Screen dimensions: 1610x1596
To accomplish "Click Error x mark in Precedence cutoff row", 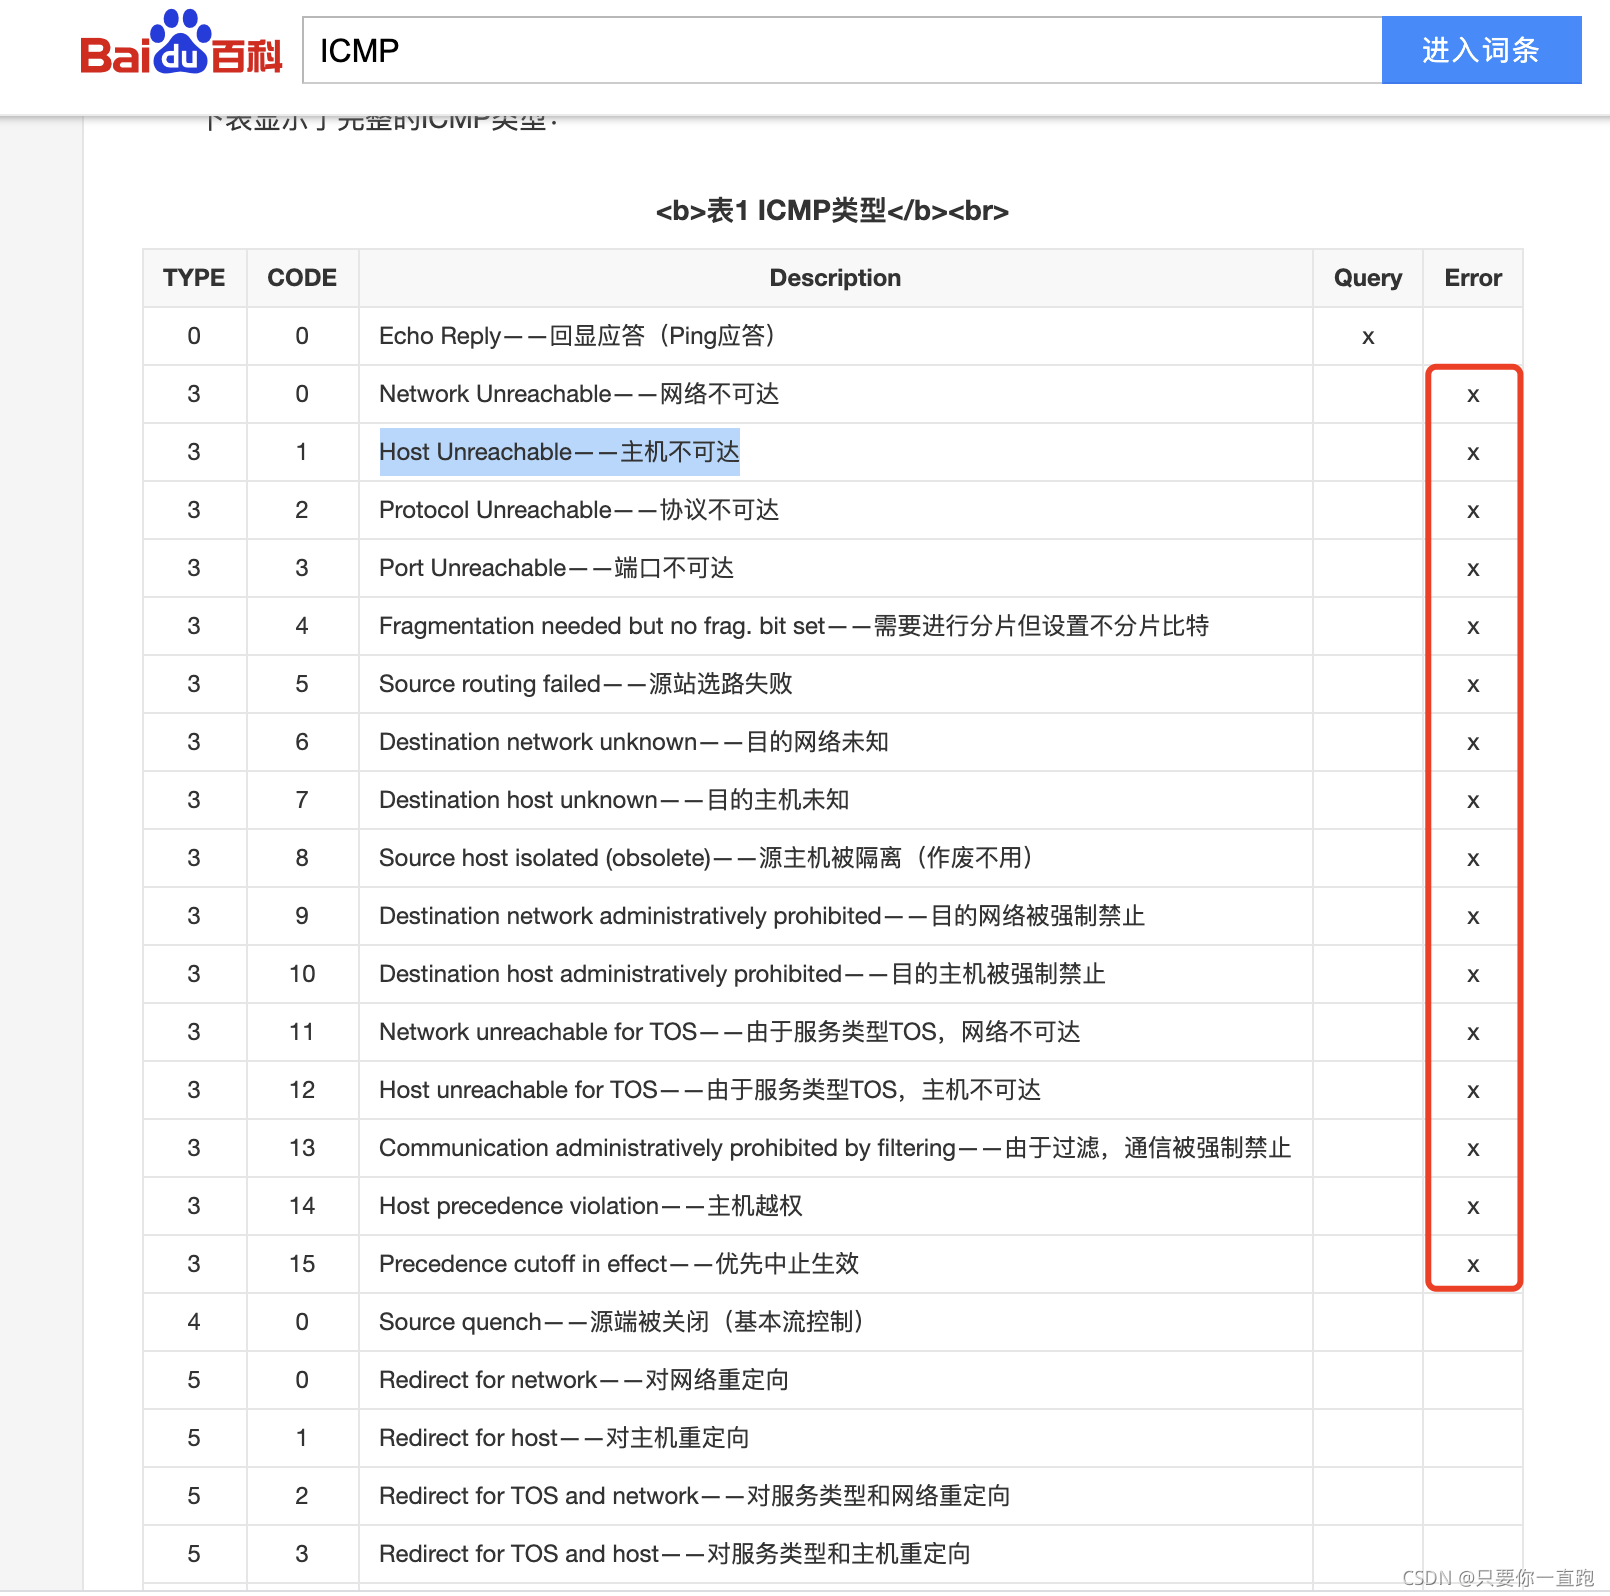I will [1473, 1265].
